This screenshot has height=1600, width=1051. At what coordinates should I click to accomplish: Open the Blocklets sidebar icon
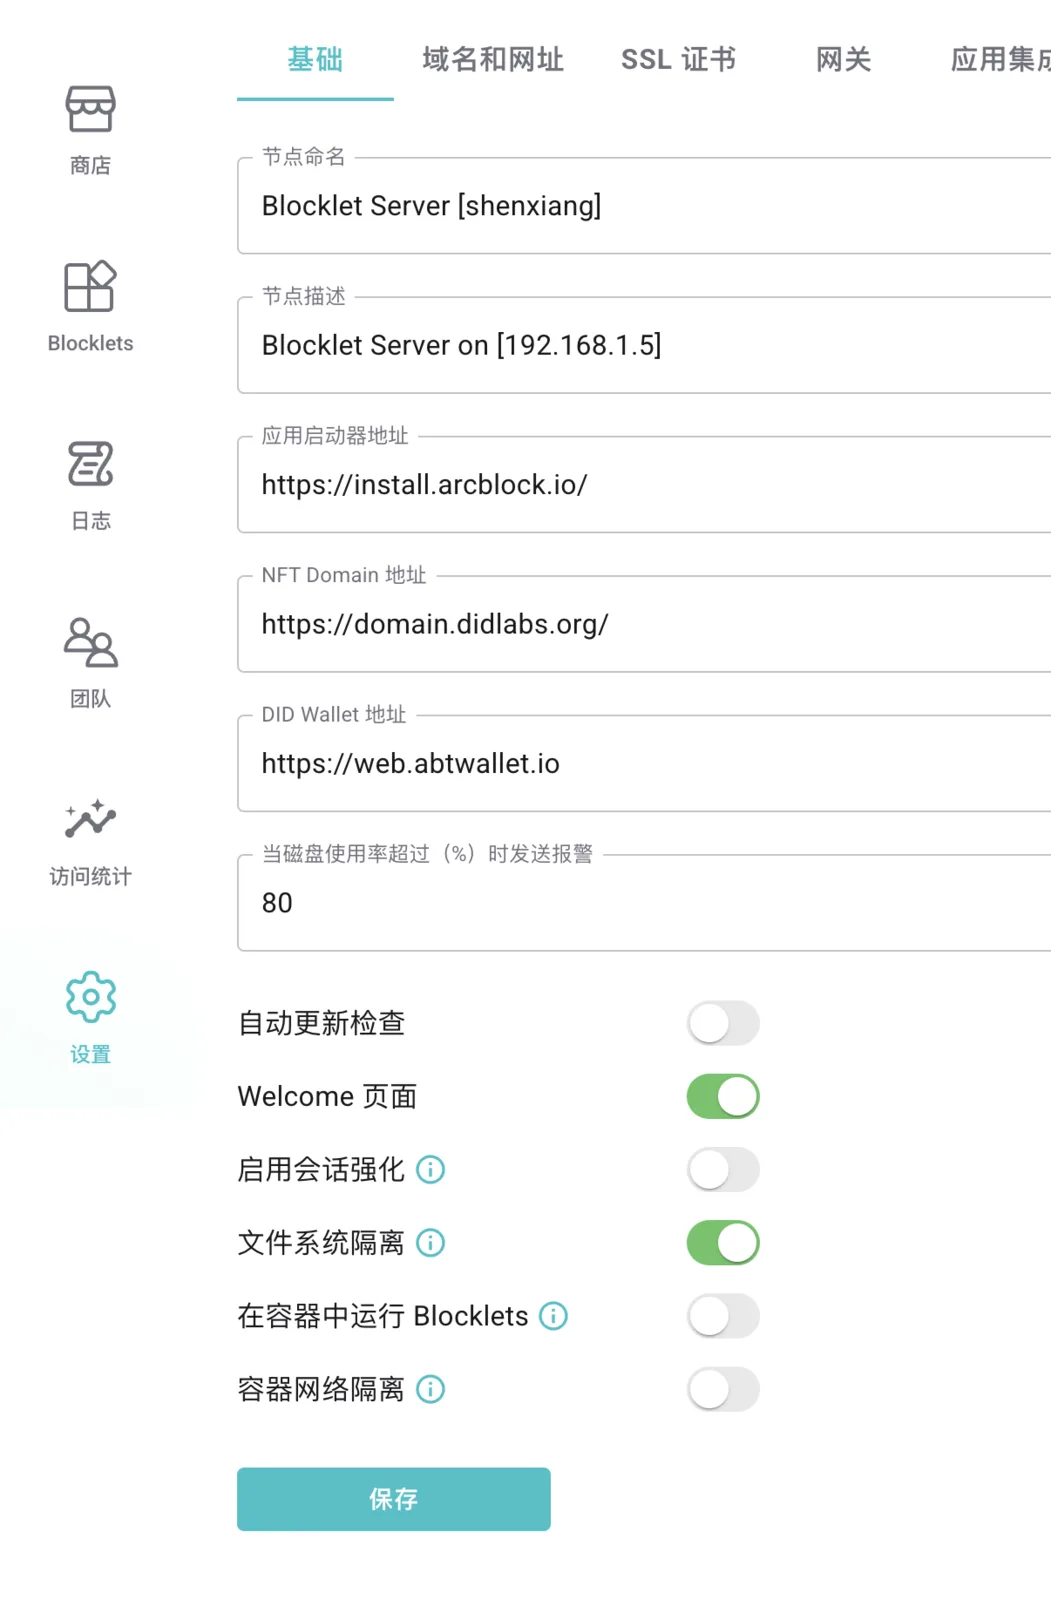(90, 286)
